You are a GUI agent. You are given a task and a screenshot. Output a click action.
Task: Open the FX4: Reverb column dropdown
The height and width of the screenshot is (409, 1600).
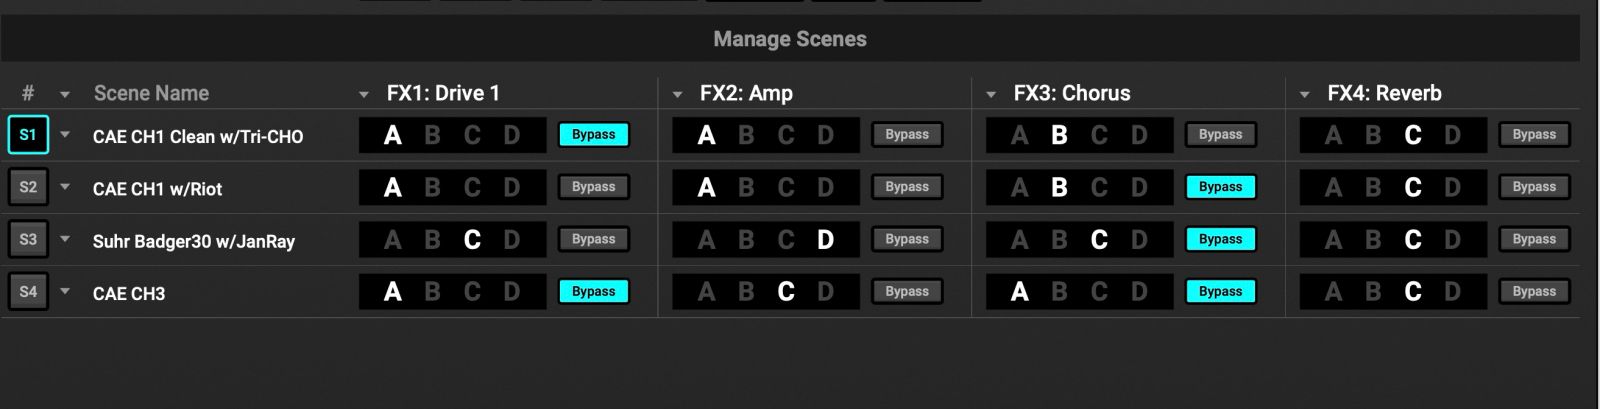[x=1305, y=94]
